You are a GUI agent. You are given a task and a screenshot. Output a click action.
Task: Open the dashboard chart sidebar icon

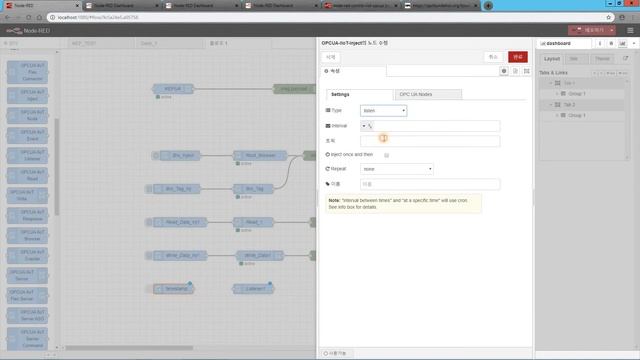[x=622, y=43]
